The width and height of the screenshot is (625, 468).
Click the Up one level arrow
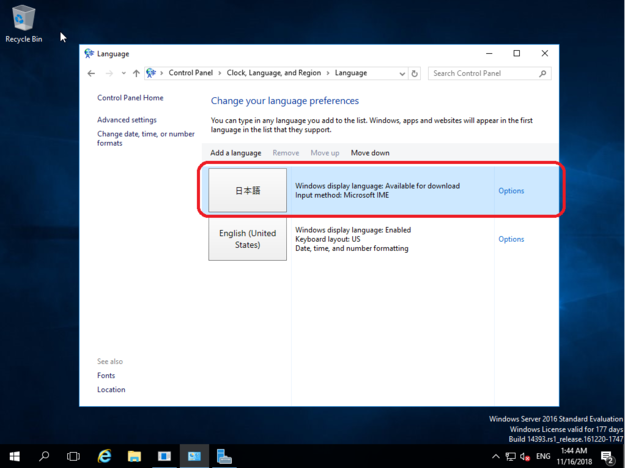coord(136,73)
